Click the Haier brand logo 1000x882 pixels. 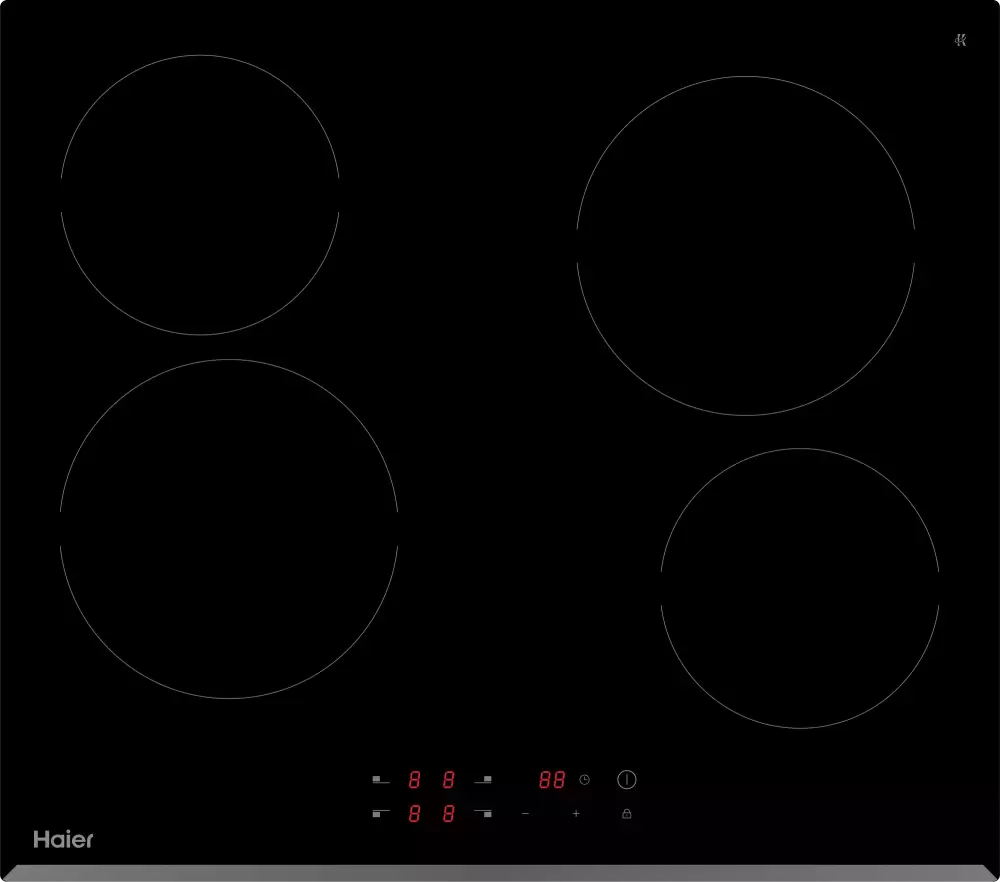(63, 839)
